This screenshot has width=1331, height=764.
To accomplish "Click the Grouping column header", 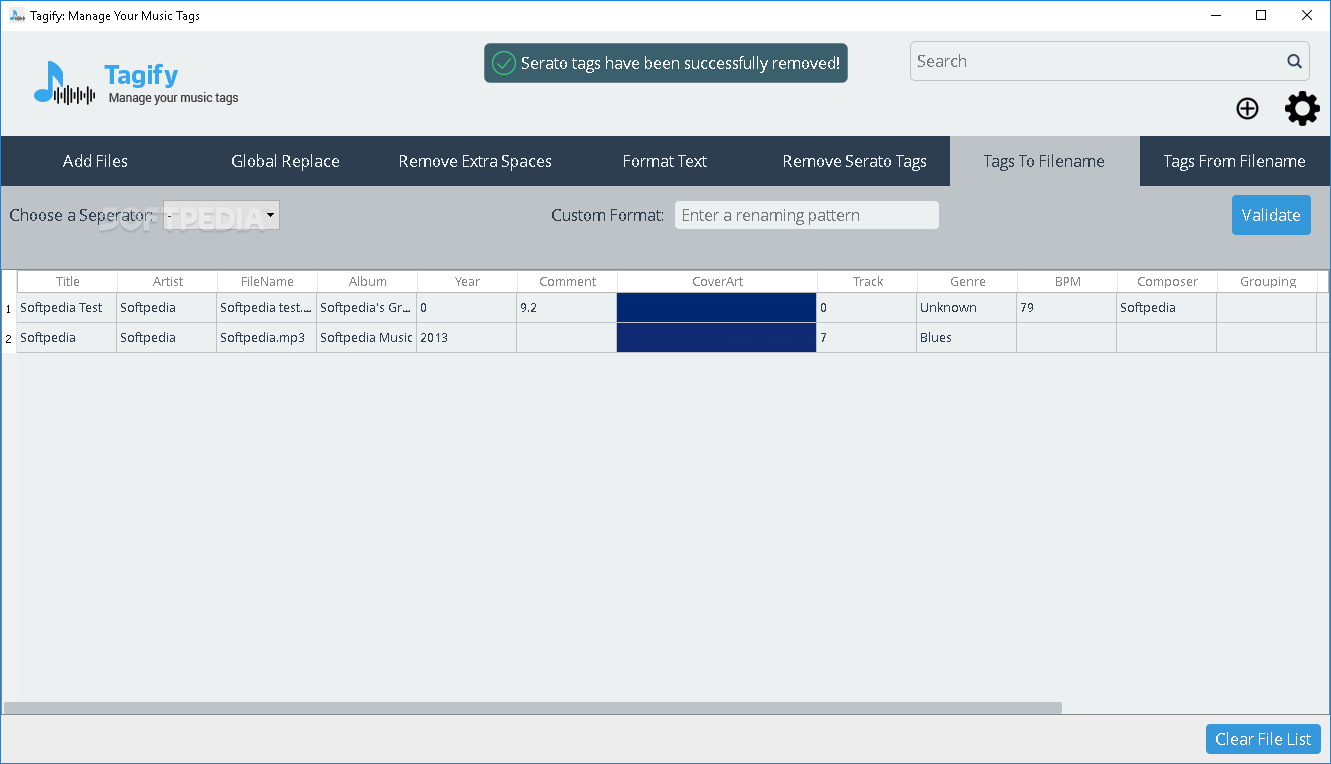I will pos(1268,282).
